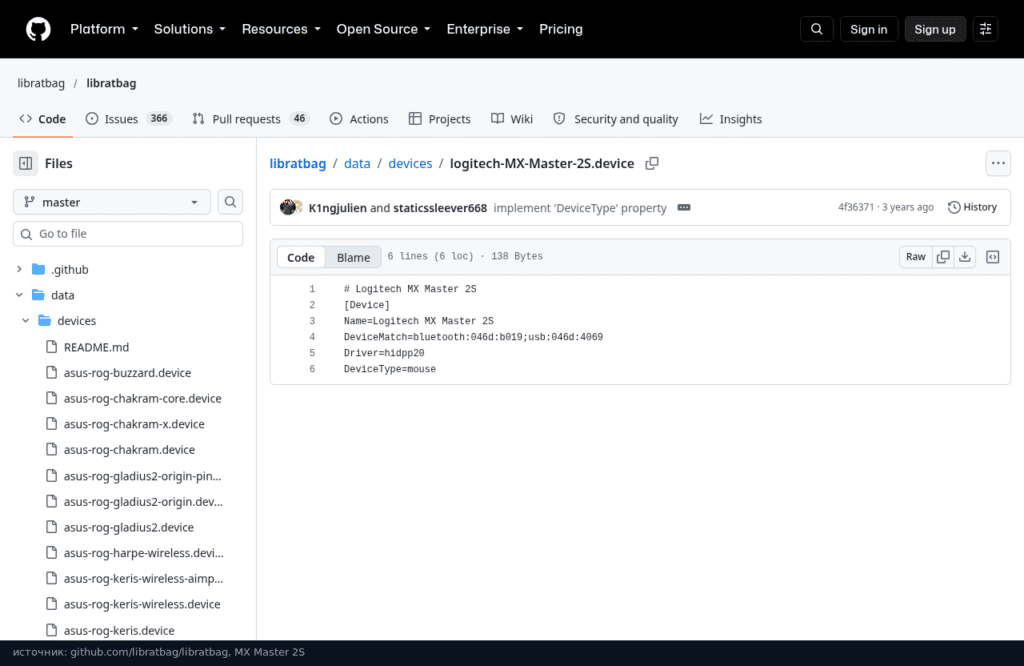1024x666 pixels.
Task: Expand the .github folder
Action: (20, 269)
